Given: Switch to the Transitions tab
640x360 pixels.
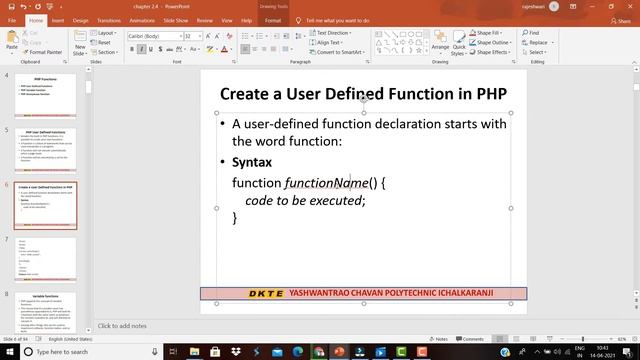Looking at the screenshot, I should [109, 20].
